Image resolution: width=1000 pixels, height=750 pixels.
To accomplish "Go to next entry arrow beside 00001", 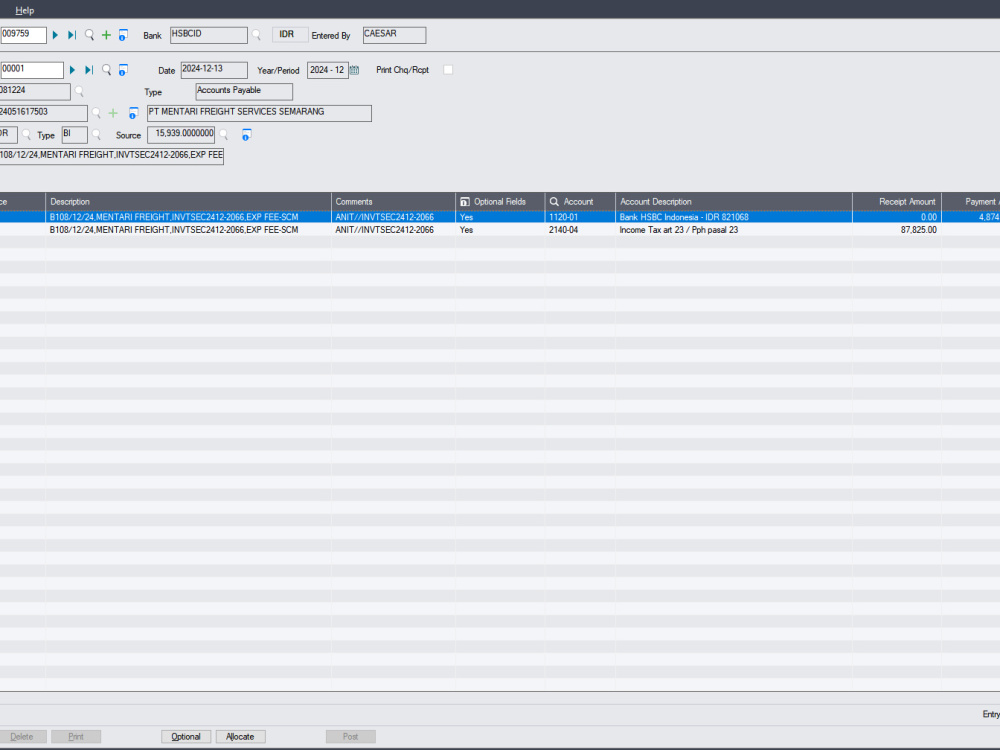I will 72,70.
